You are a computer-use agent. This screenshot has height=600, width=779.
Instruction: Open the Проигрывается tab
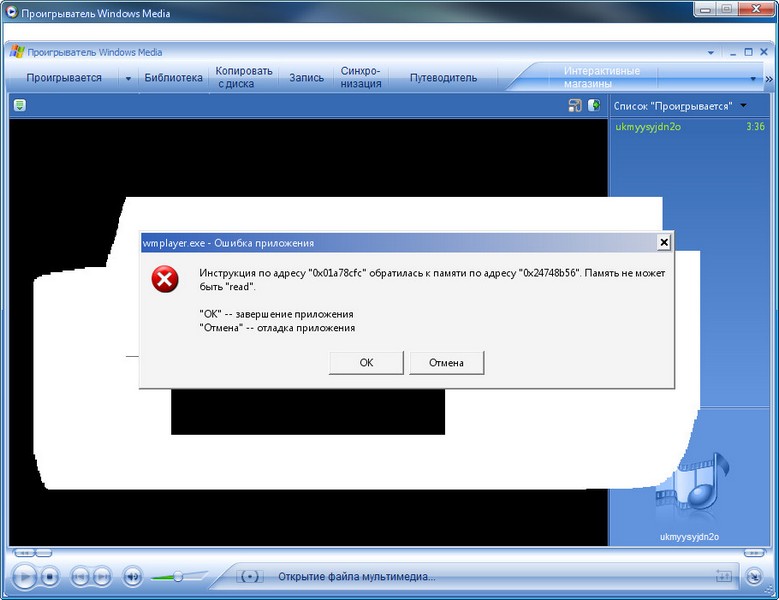tap(64, 78)
